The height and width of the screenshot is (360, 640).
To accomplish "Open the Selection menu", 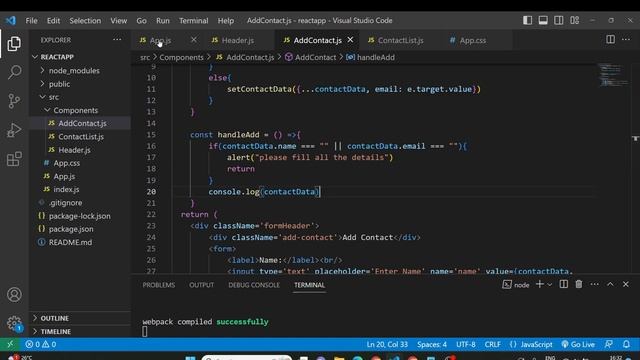I will coord(85,20).
